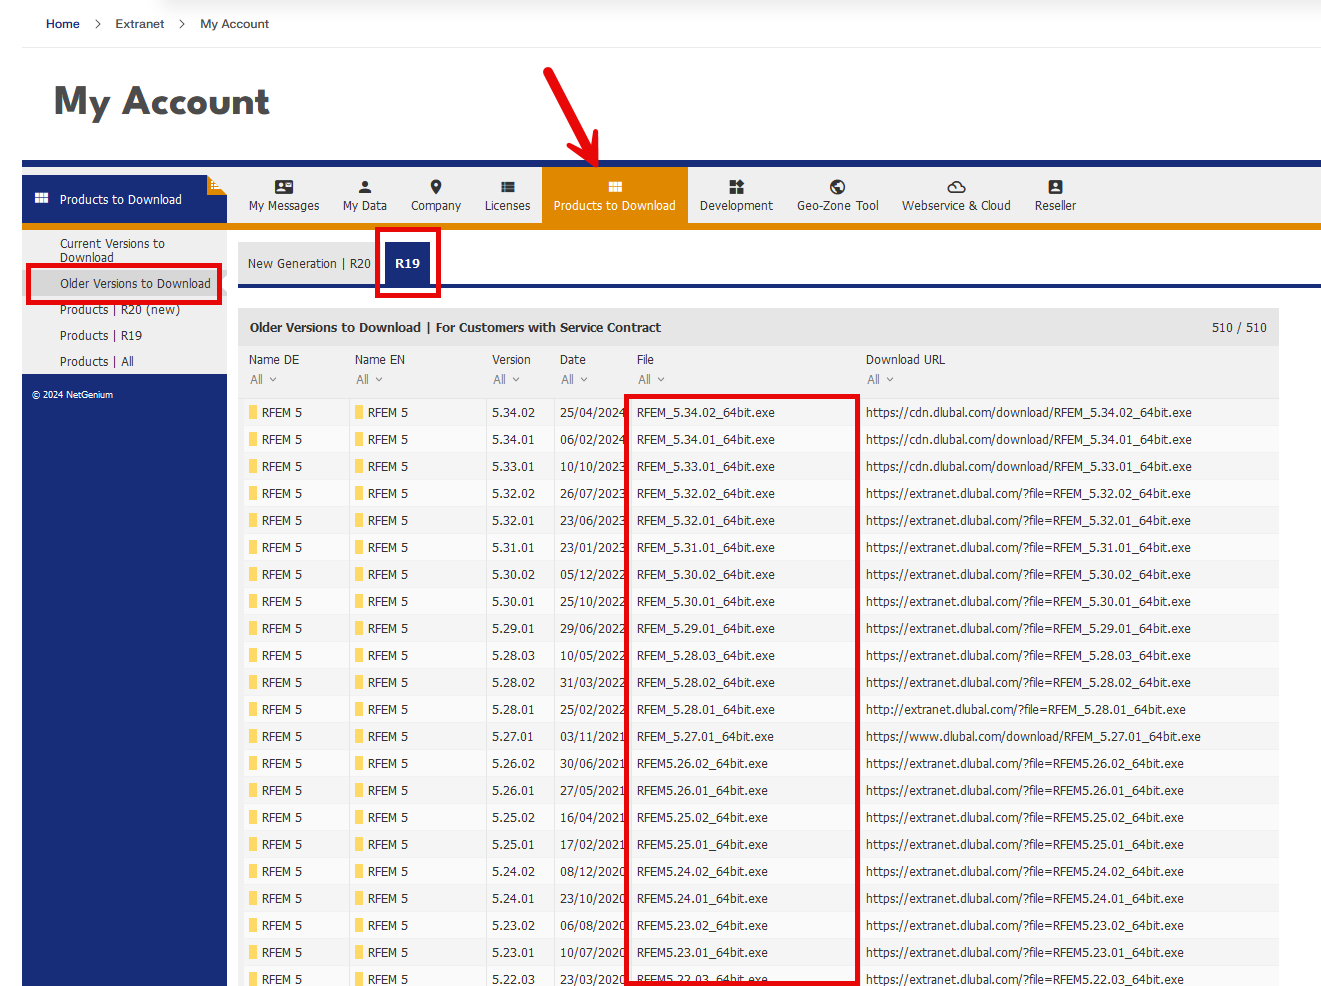Open the Reseller tab

coord(1055,195)
